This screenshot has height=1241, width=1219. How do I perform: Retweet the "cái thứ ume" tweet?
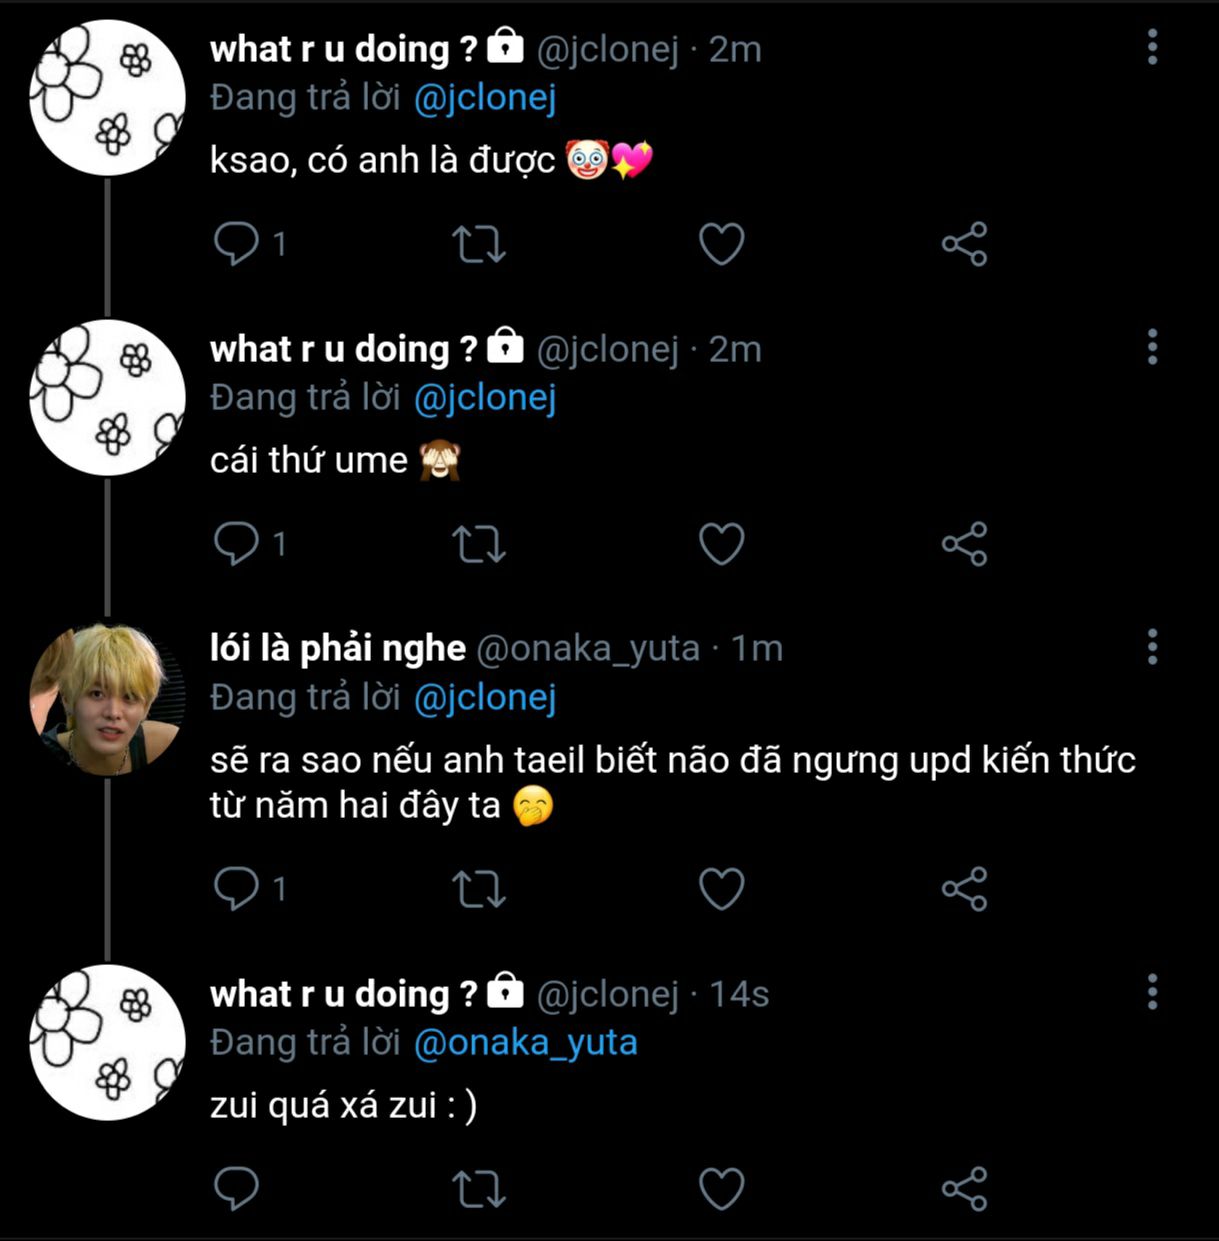(479, 544)
